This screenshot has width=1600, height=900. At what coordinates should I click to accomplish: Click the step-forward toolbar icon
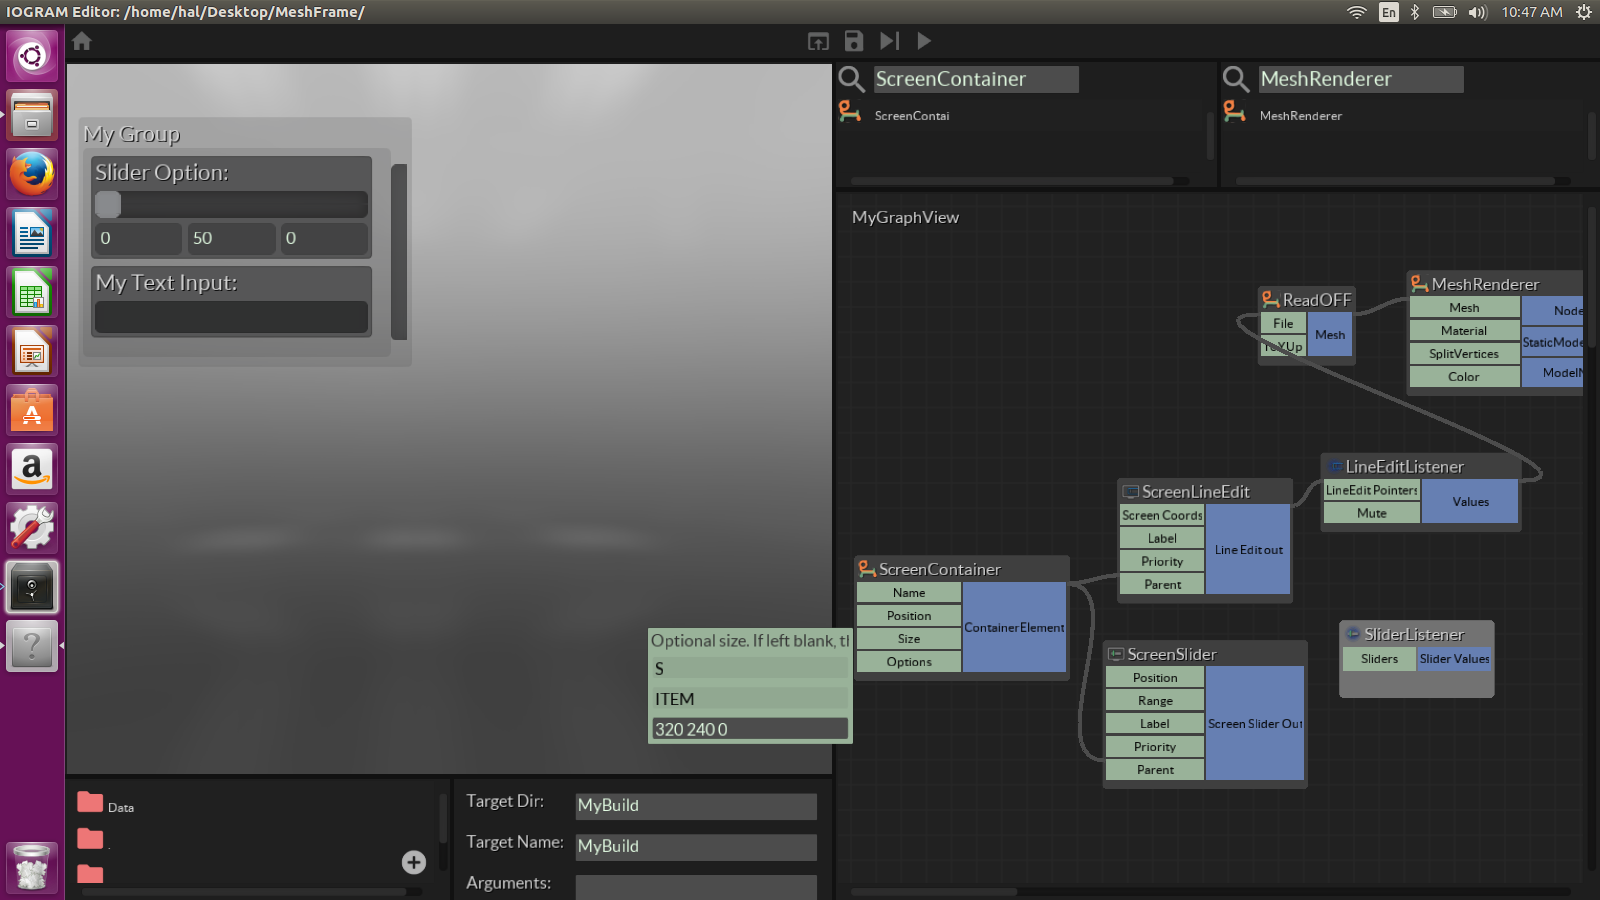coord(889,41)
